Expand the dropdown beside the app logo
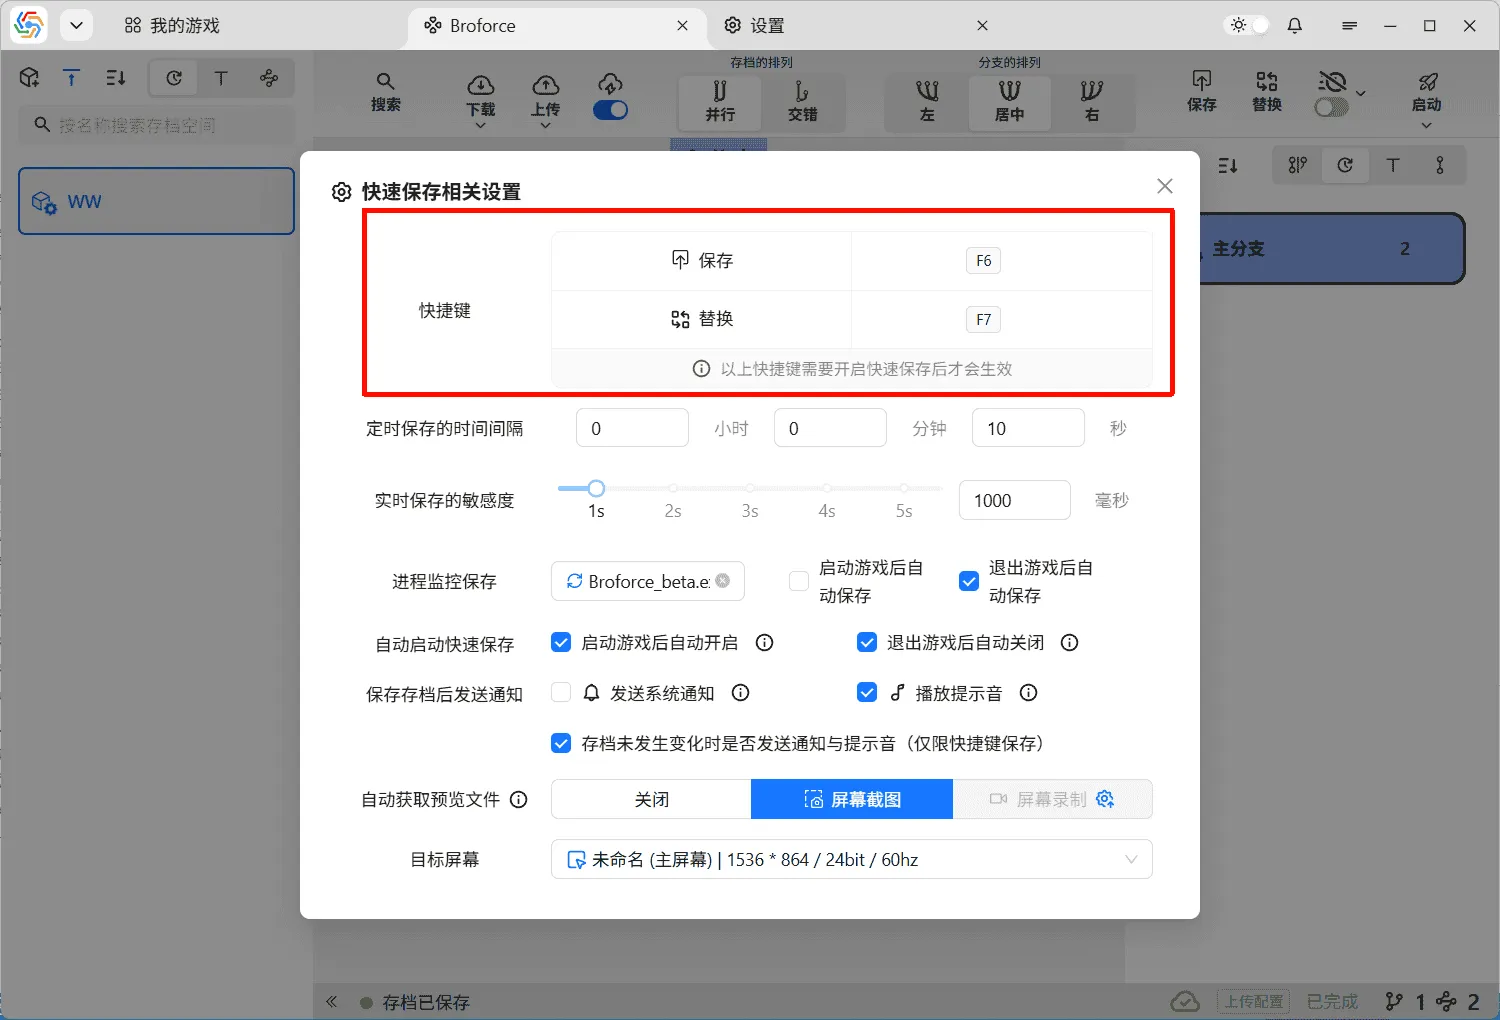 (76, 25)
